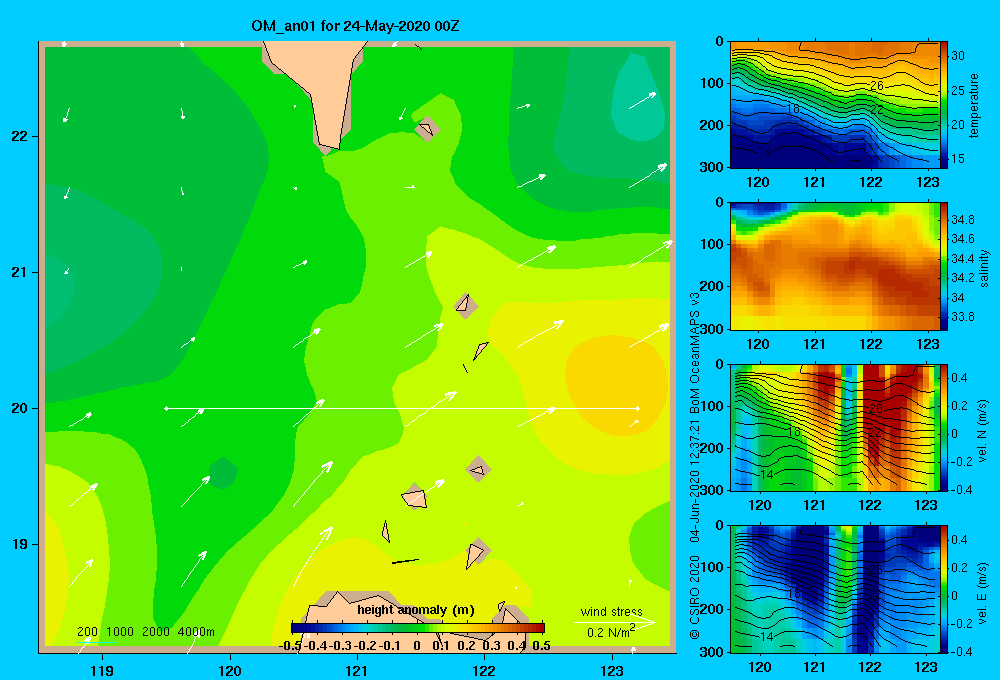Click the depth label '300' on temperature panel
The height and width of the screenshot is (680, 1000).
(712, 167)
